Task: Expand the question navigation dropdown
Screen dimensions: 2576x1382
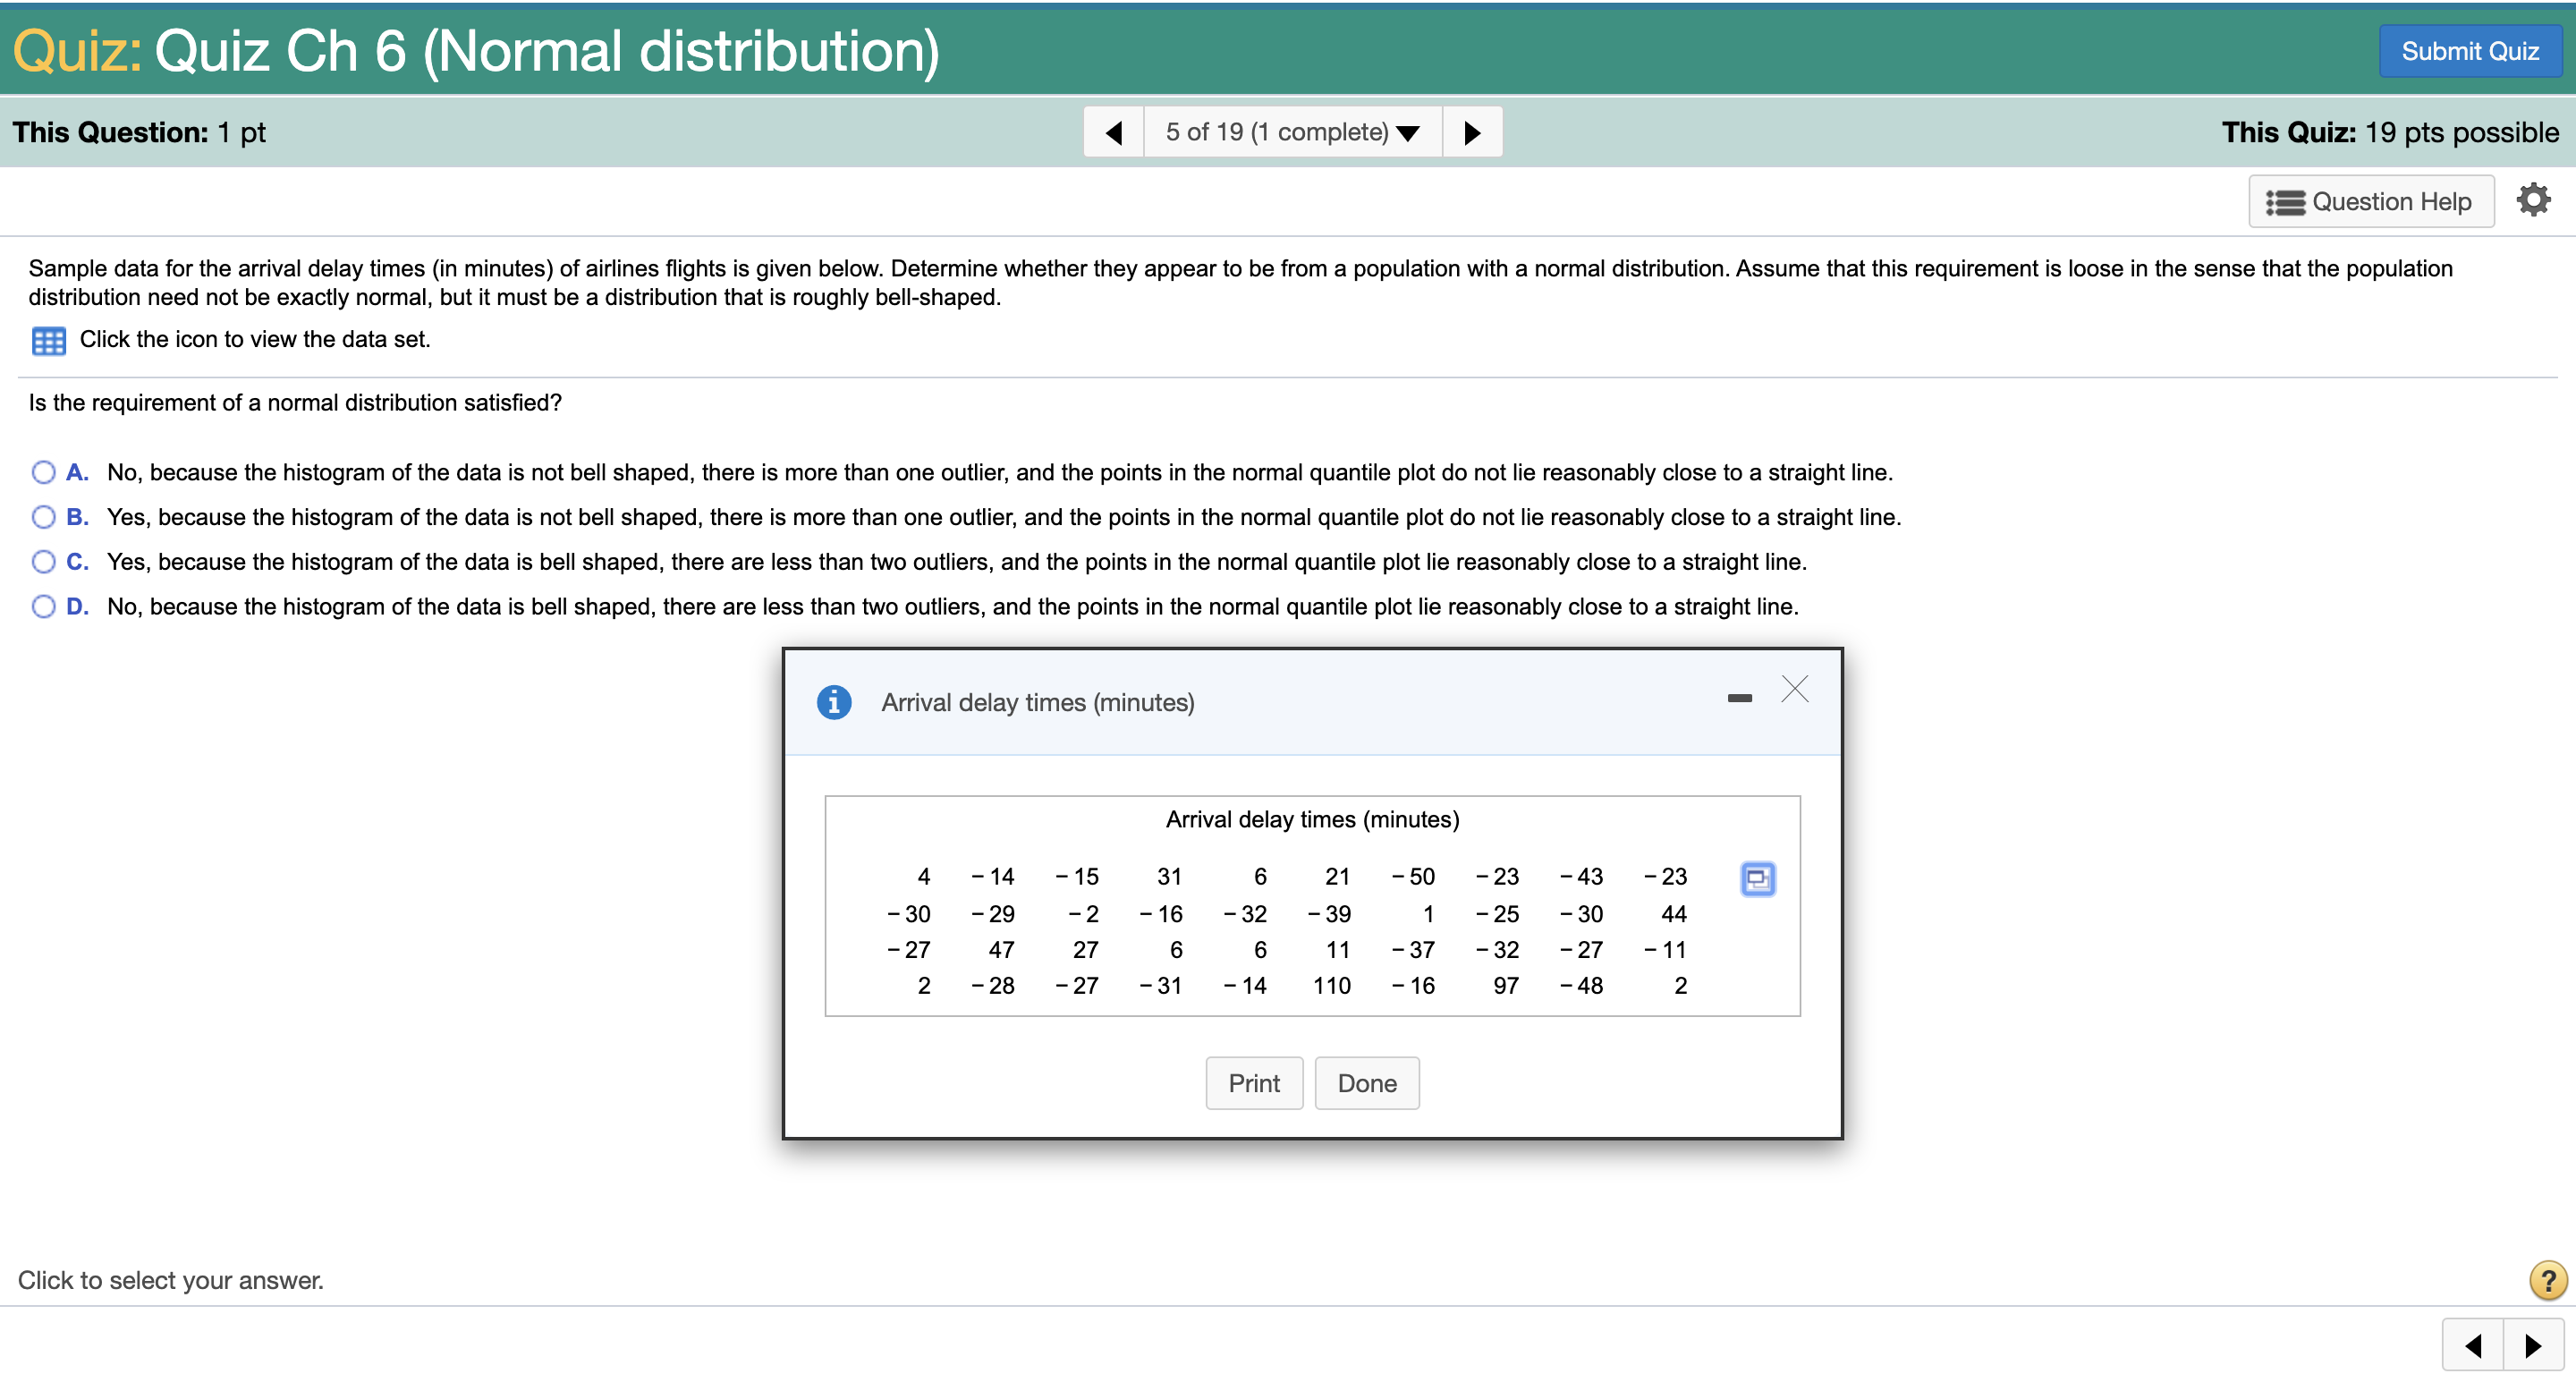Action: pyautogui.click(x=1408, y=131)
